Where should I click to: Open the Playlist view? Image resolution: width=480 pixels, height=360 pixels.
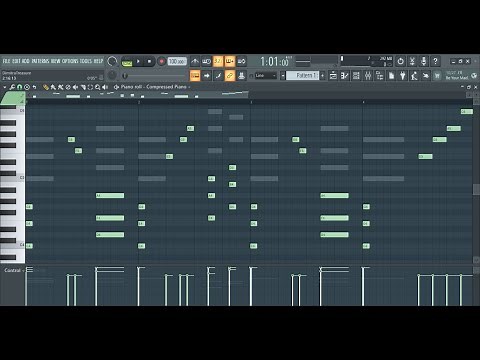(333, 76)
